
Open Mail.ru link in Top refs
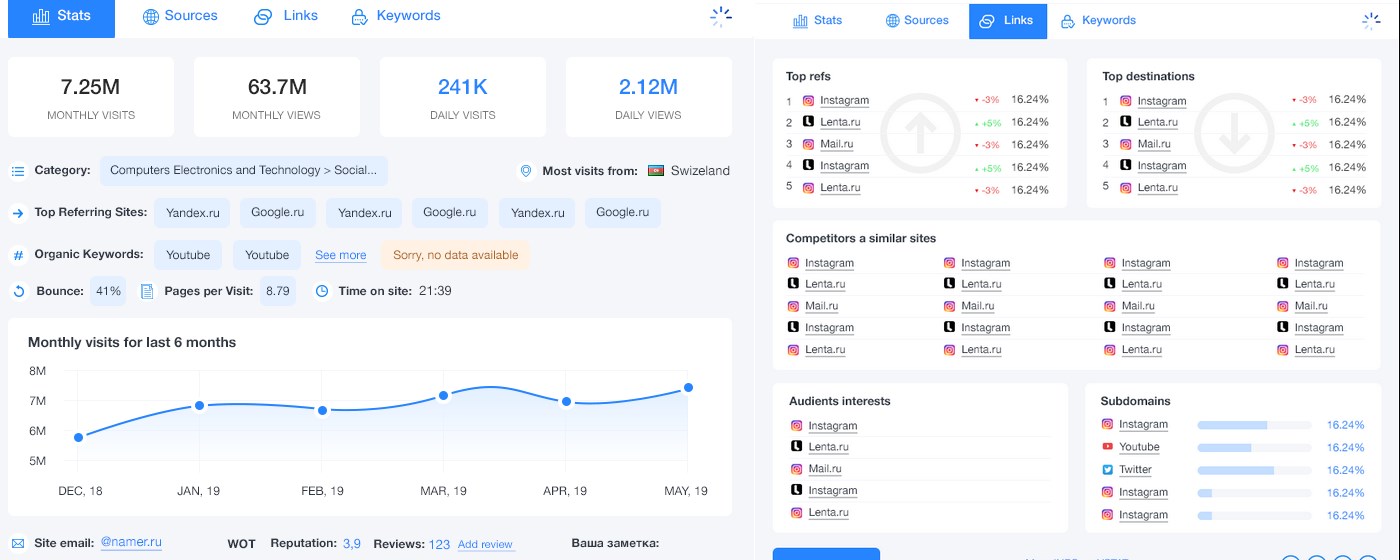pos(836,144)
